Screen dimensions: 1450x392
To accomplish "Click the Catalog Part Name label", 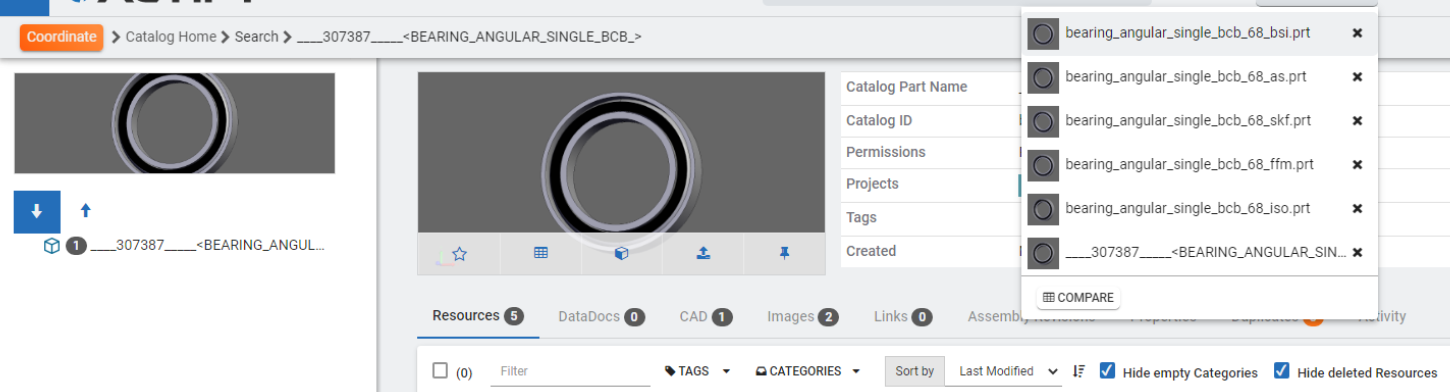I will tap(906, 87).
